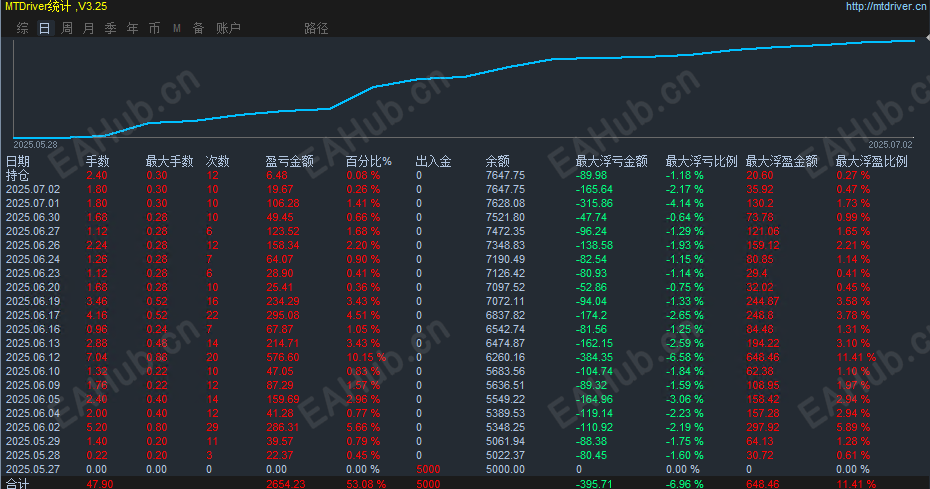This screenshot has height=489, width=930.
Task: Switch to the M tab
Action: pos(177,28)
